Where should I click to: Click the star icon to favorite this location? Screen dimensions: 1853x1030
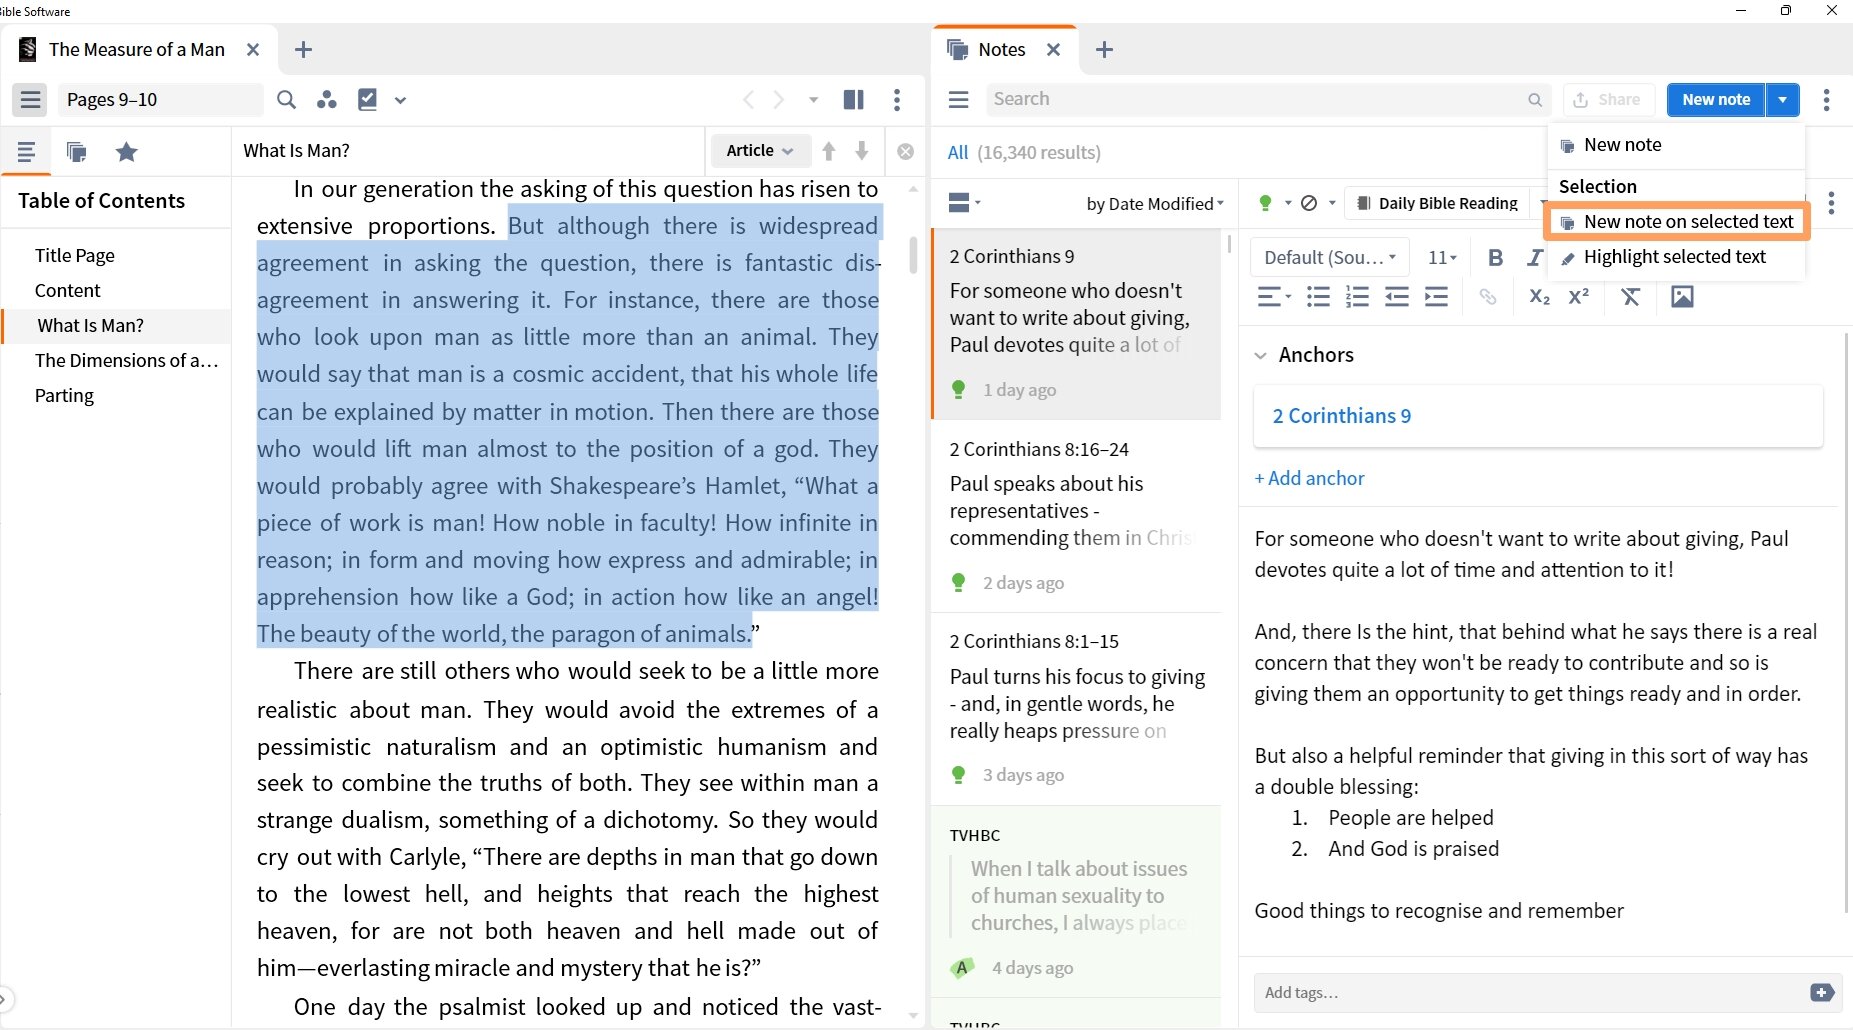[x=126, y=151]
